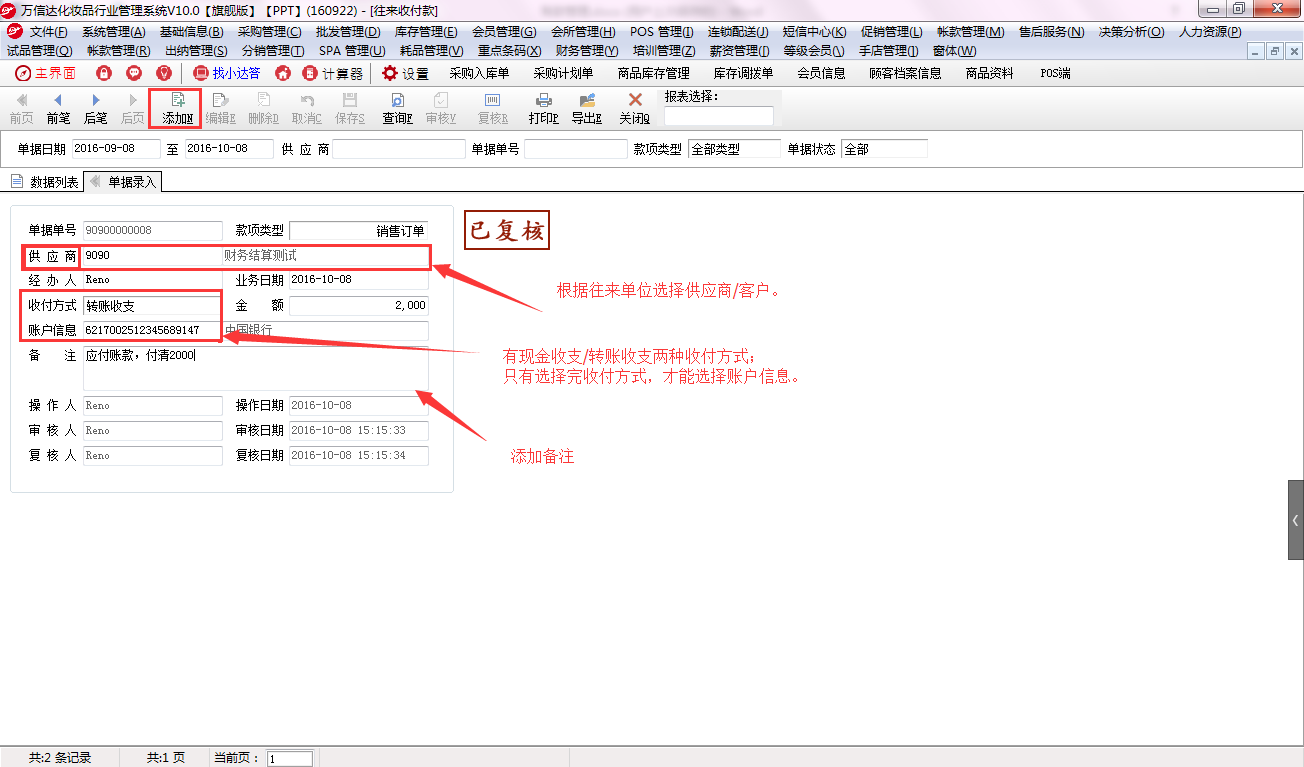The height and width of the screenshot is (767, 1304).
Task: Open the 窗体(W) menu
Action: click(x=955, y=50)
